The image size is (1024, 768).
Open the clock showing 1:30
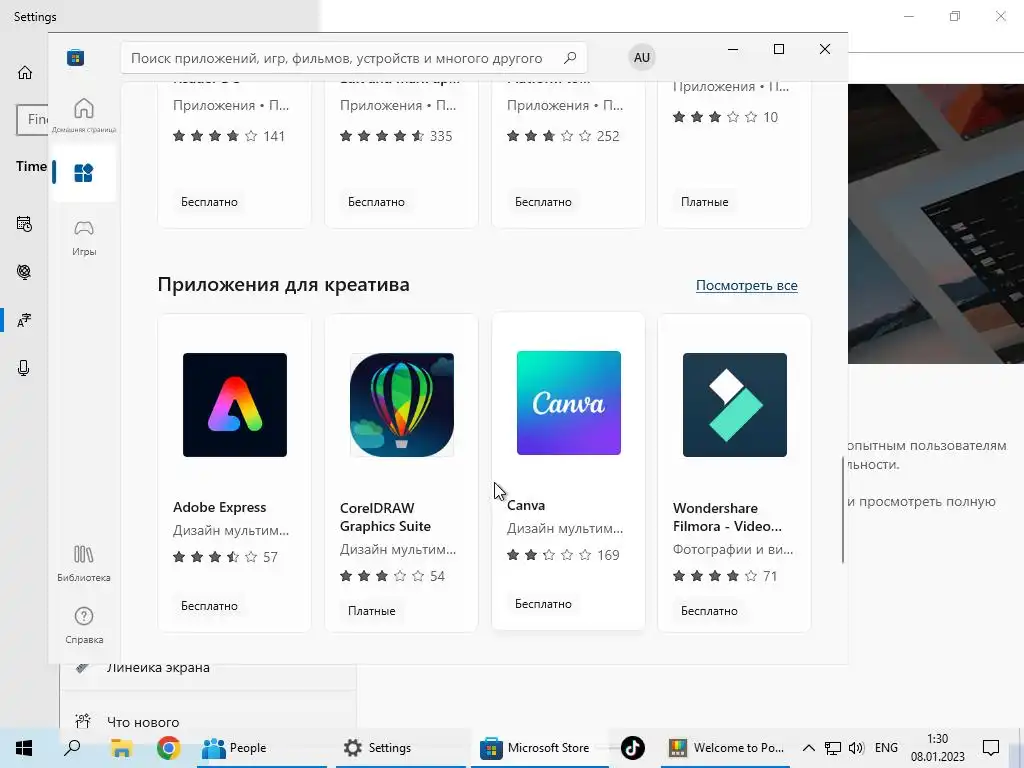coord(937,748)
